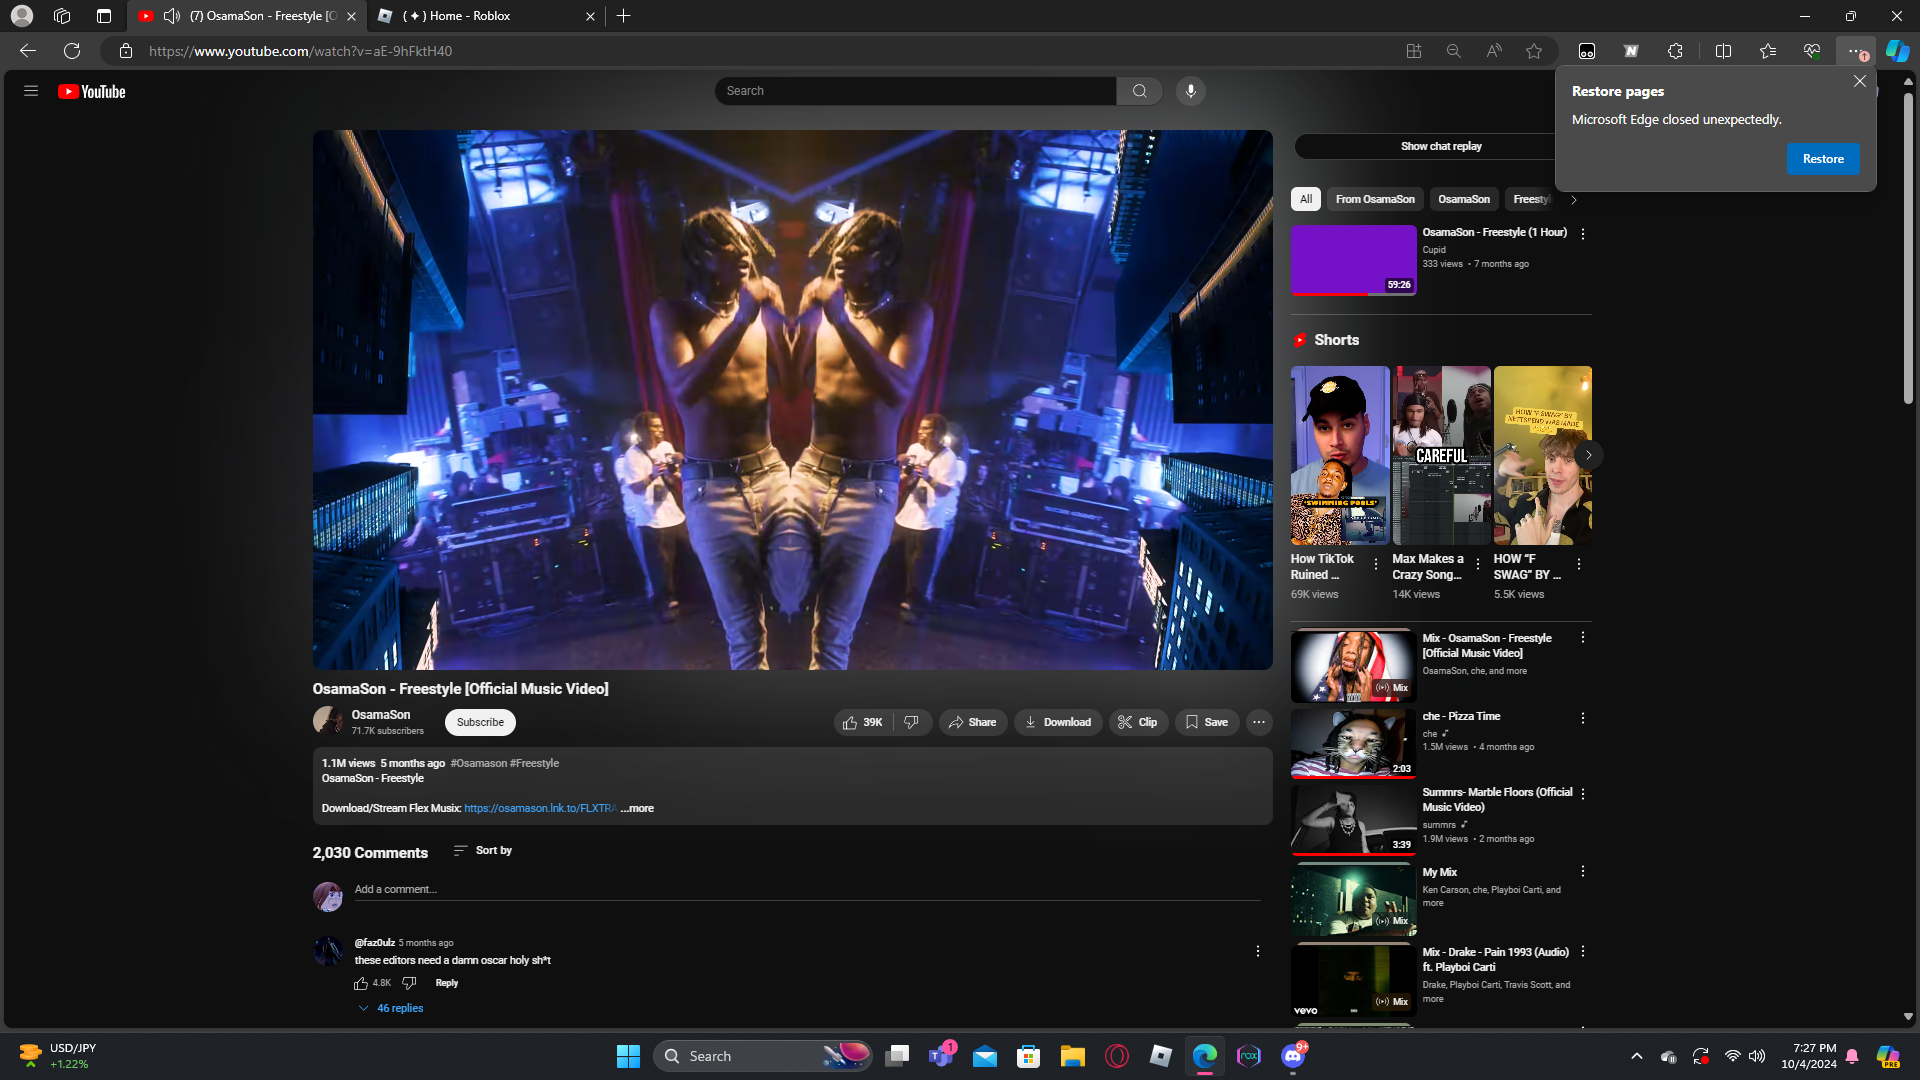Open the Windows taskbar Search box
Image resolution: width=1920 pixels, height=1080 pixels.
762,1056
